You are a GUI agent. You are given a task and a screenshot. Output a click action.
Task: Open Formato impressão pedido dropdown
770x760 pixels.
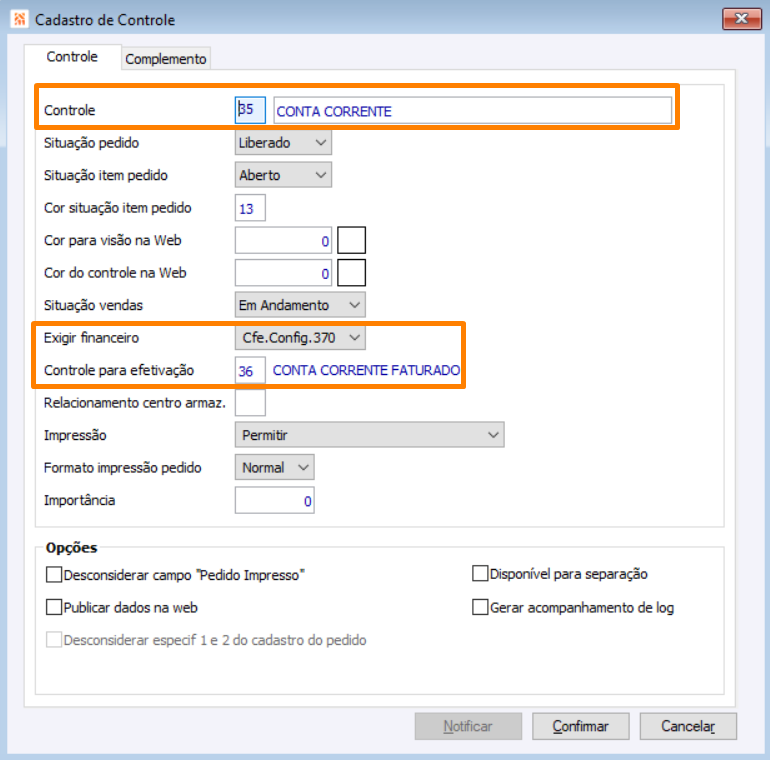click(275, 467)
